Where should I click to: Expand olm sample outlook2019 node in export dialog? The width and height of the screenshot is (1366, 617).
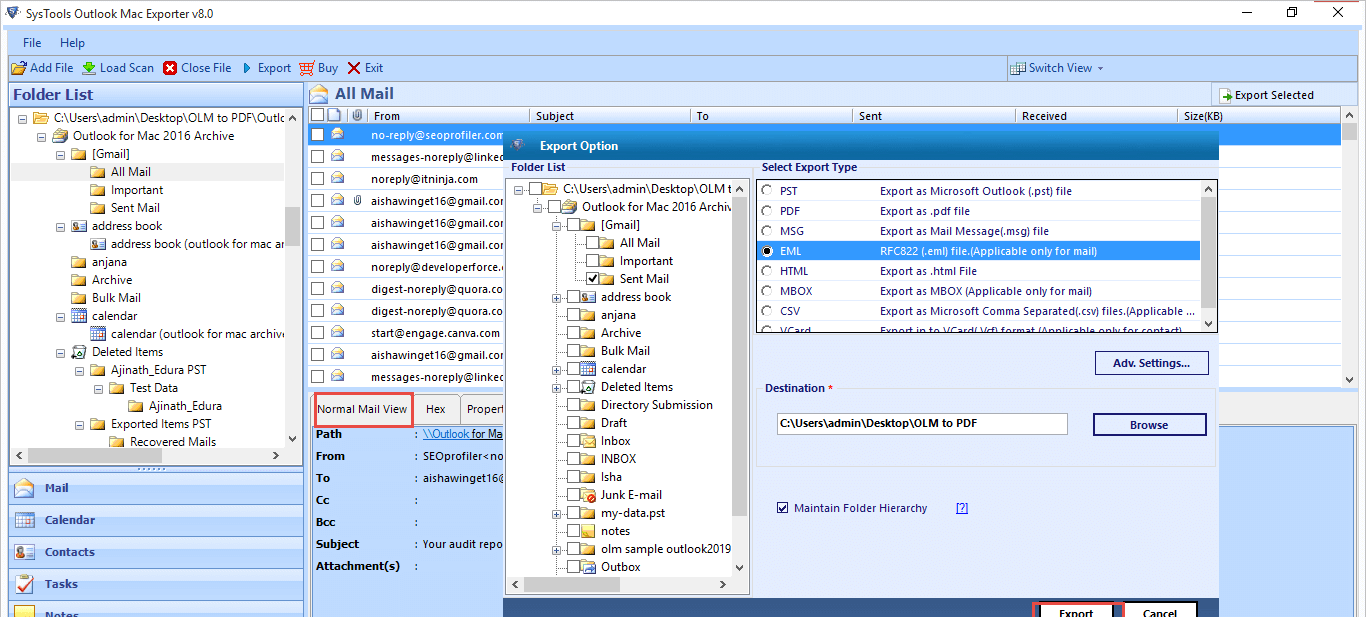tap(556, 549)
